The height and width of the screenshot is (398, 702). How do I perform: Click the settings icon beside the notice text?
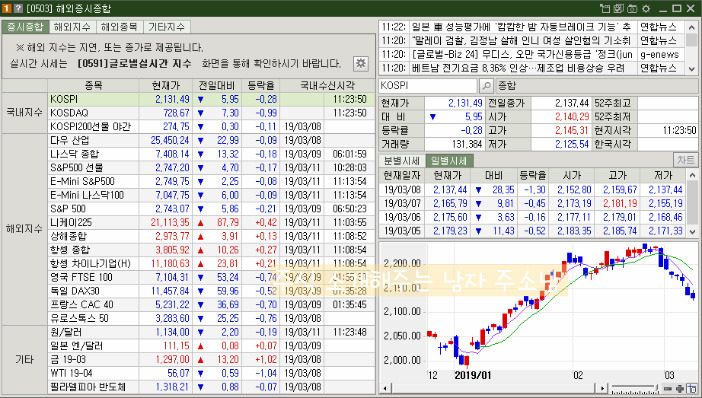pos(360,63)
